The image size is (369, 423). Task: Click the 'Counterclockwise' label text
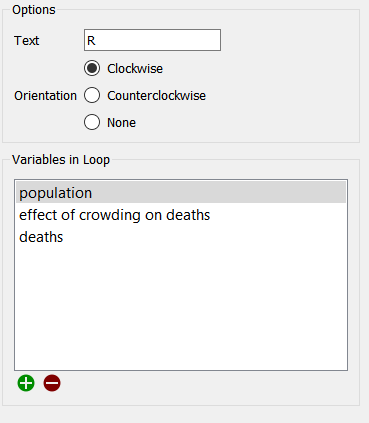click(156, 96)
